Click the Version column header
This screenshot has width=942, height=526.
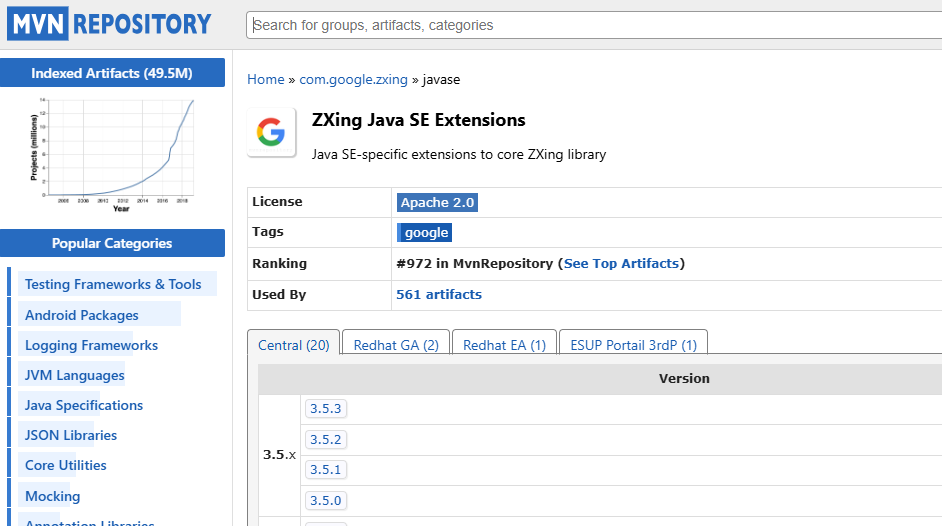[684, 379]
